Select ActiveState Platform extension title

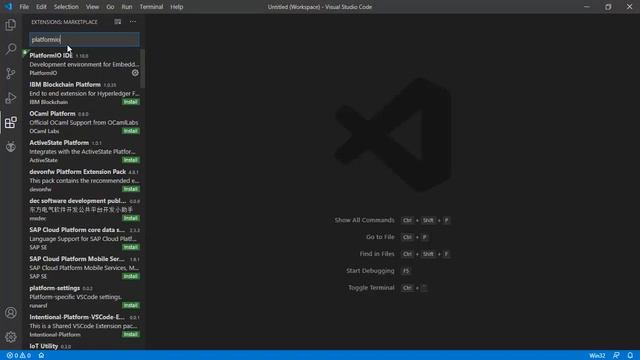tap(59, 142)
